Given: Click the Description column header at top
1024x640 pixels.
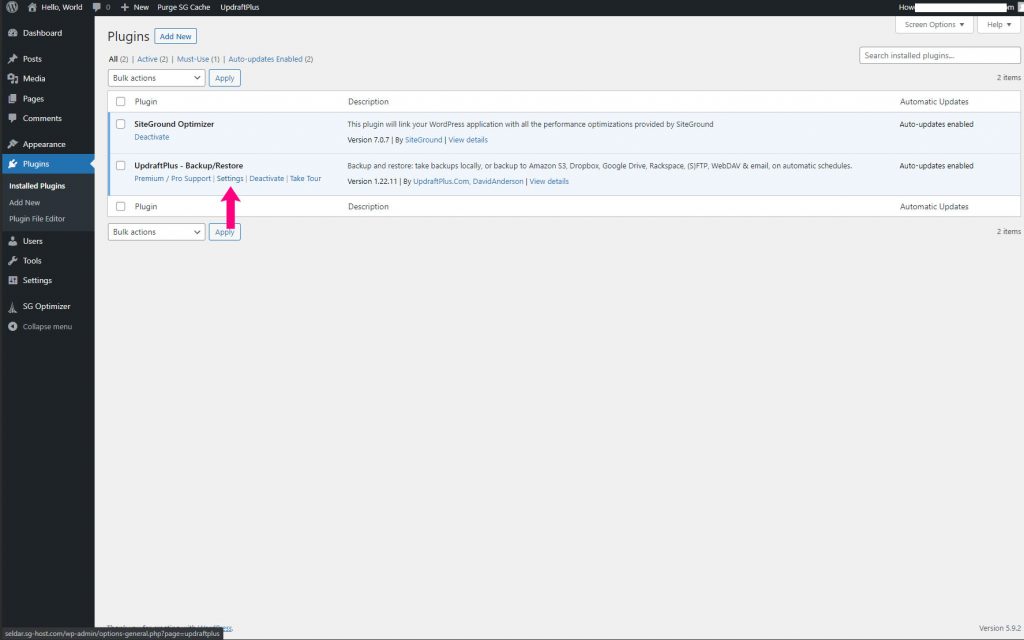Looking at the screenshot, I should point(368,101).
